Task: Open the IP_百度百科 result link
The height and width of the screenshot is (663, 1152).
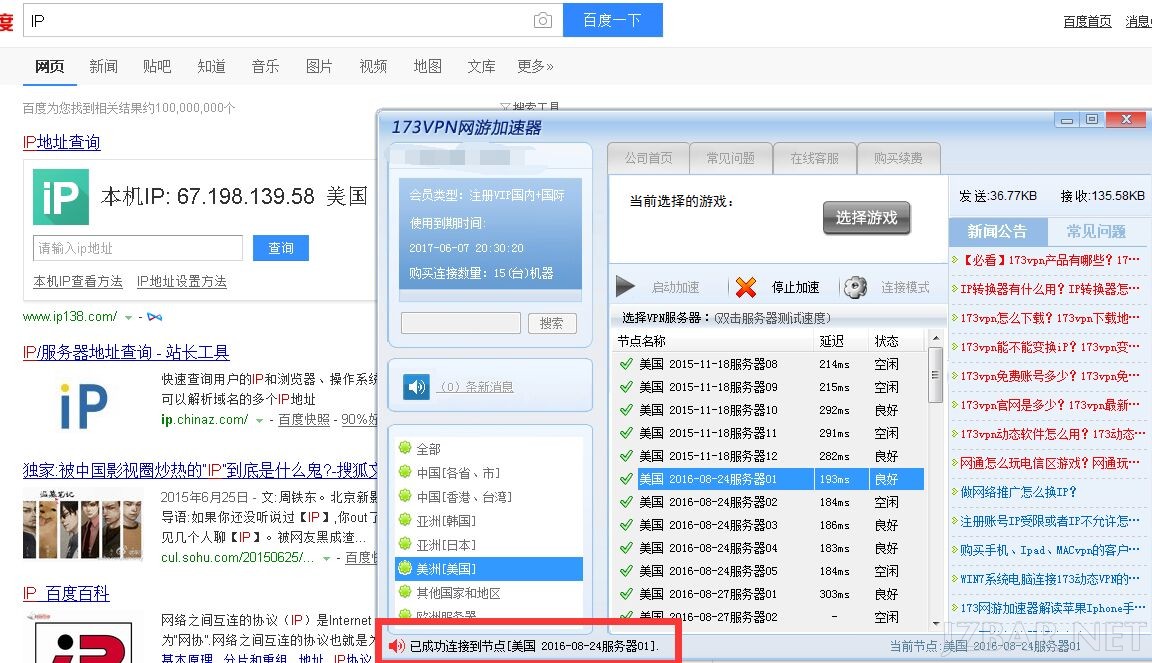Action: [66, 593]
